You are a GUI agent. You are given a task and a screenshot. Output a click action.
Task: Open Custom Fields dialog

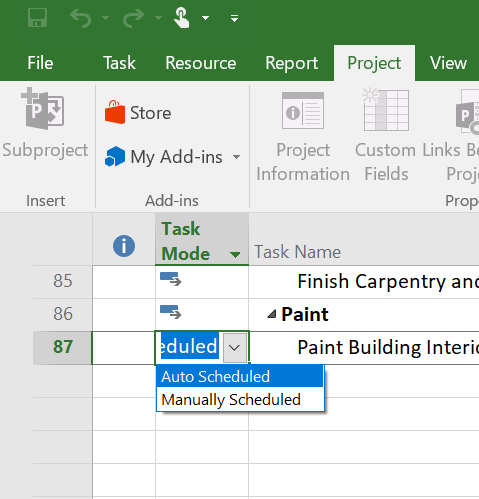[x=386, y=137]
